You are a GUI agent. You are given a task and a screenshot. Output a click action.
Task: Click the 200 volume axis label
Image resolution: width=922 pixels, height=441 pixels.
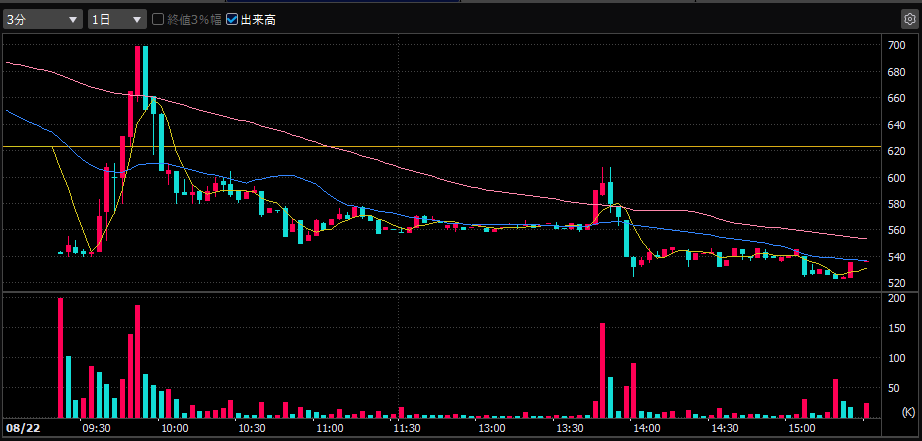point(896,298)
